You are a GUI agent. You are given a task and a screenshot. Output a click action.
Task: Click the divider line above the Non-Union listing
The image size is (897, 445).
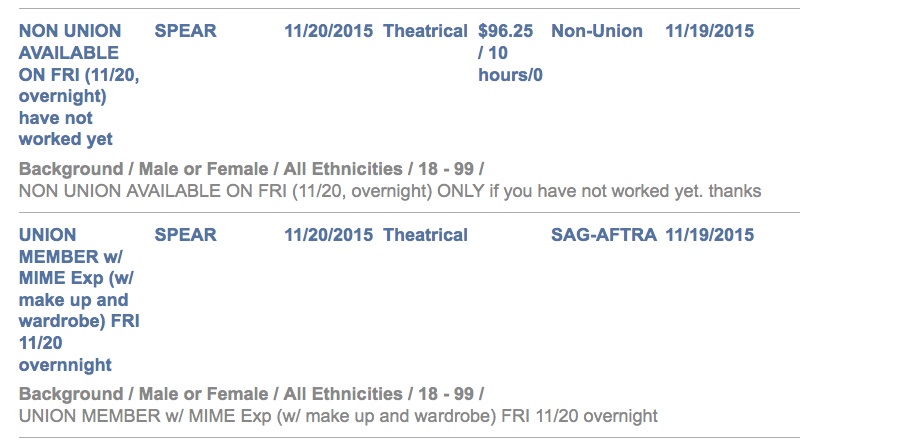click(409, 9)
